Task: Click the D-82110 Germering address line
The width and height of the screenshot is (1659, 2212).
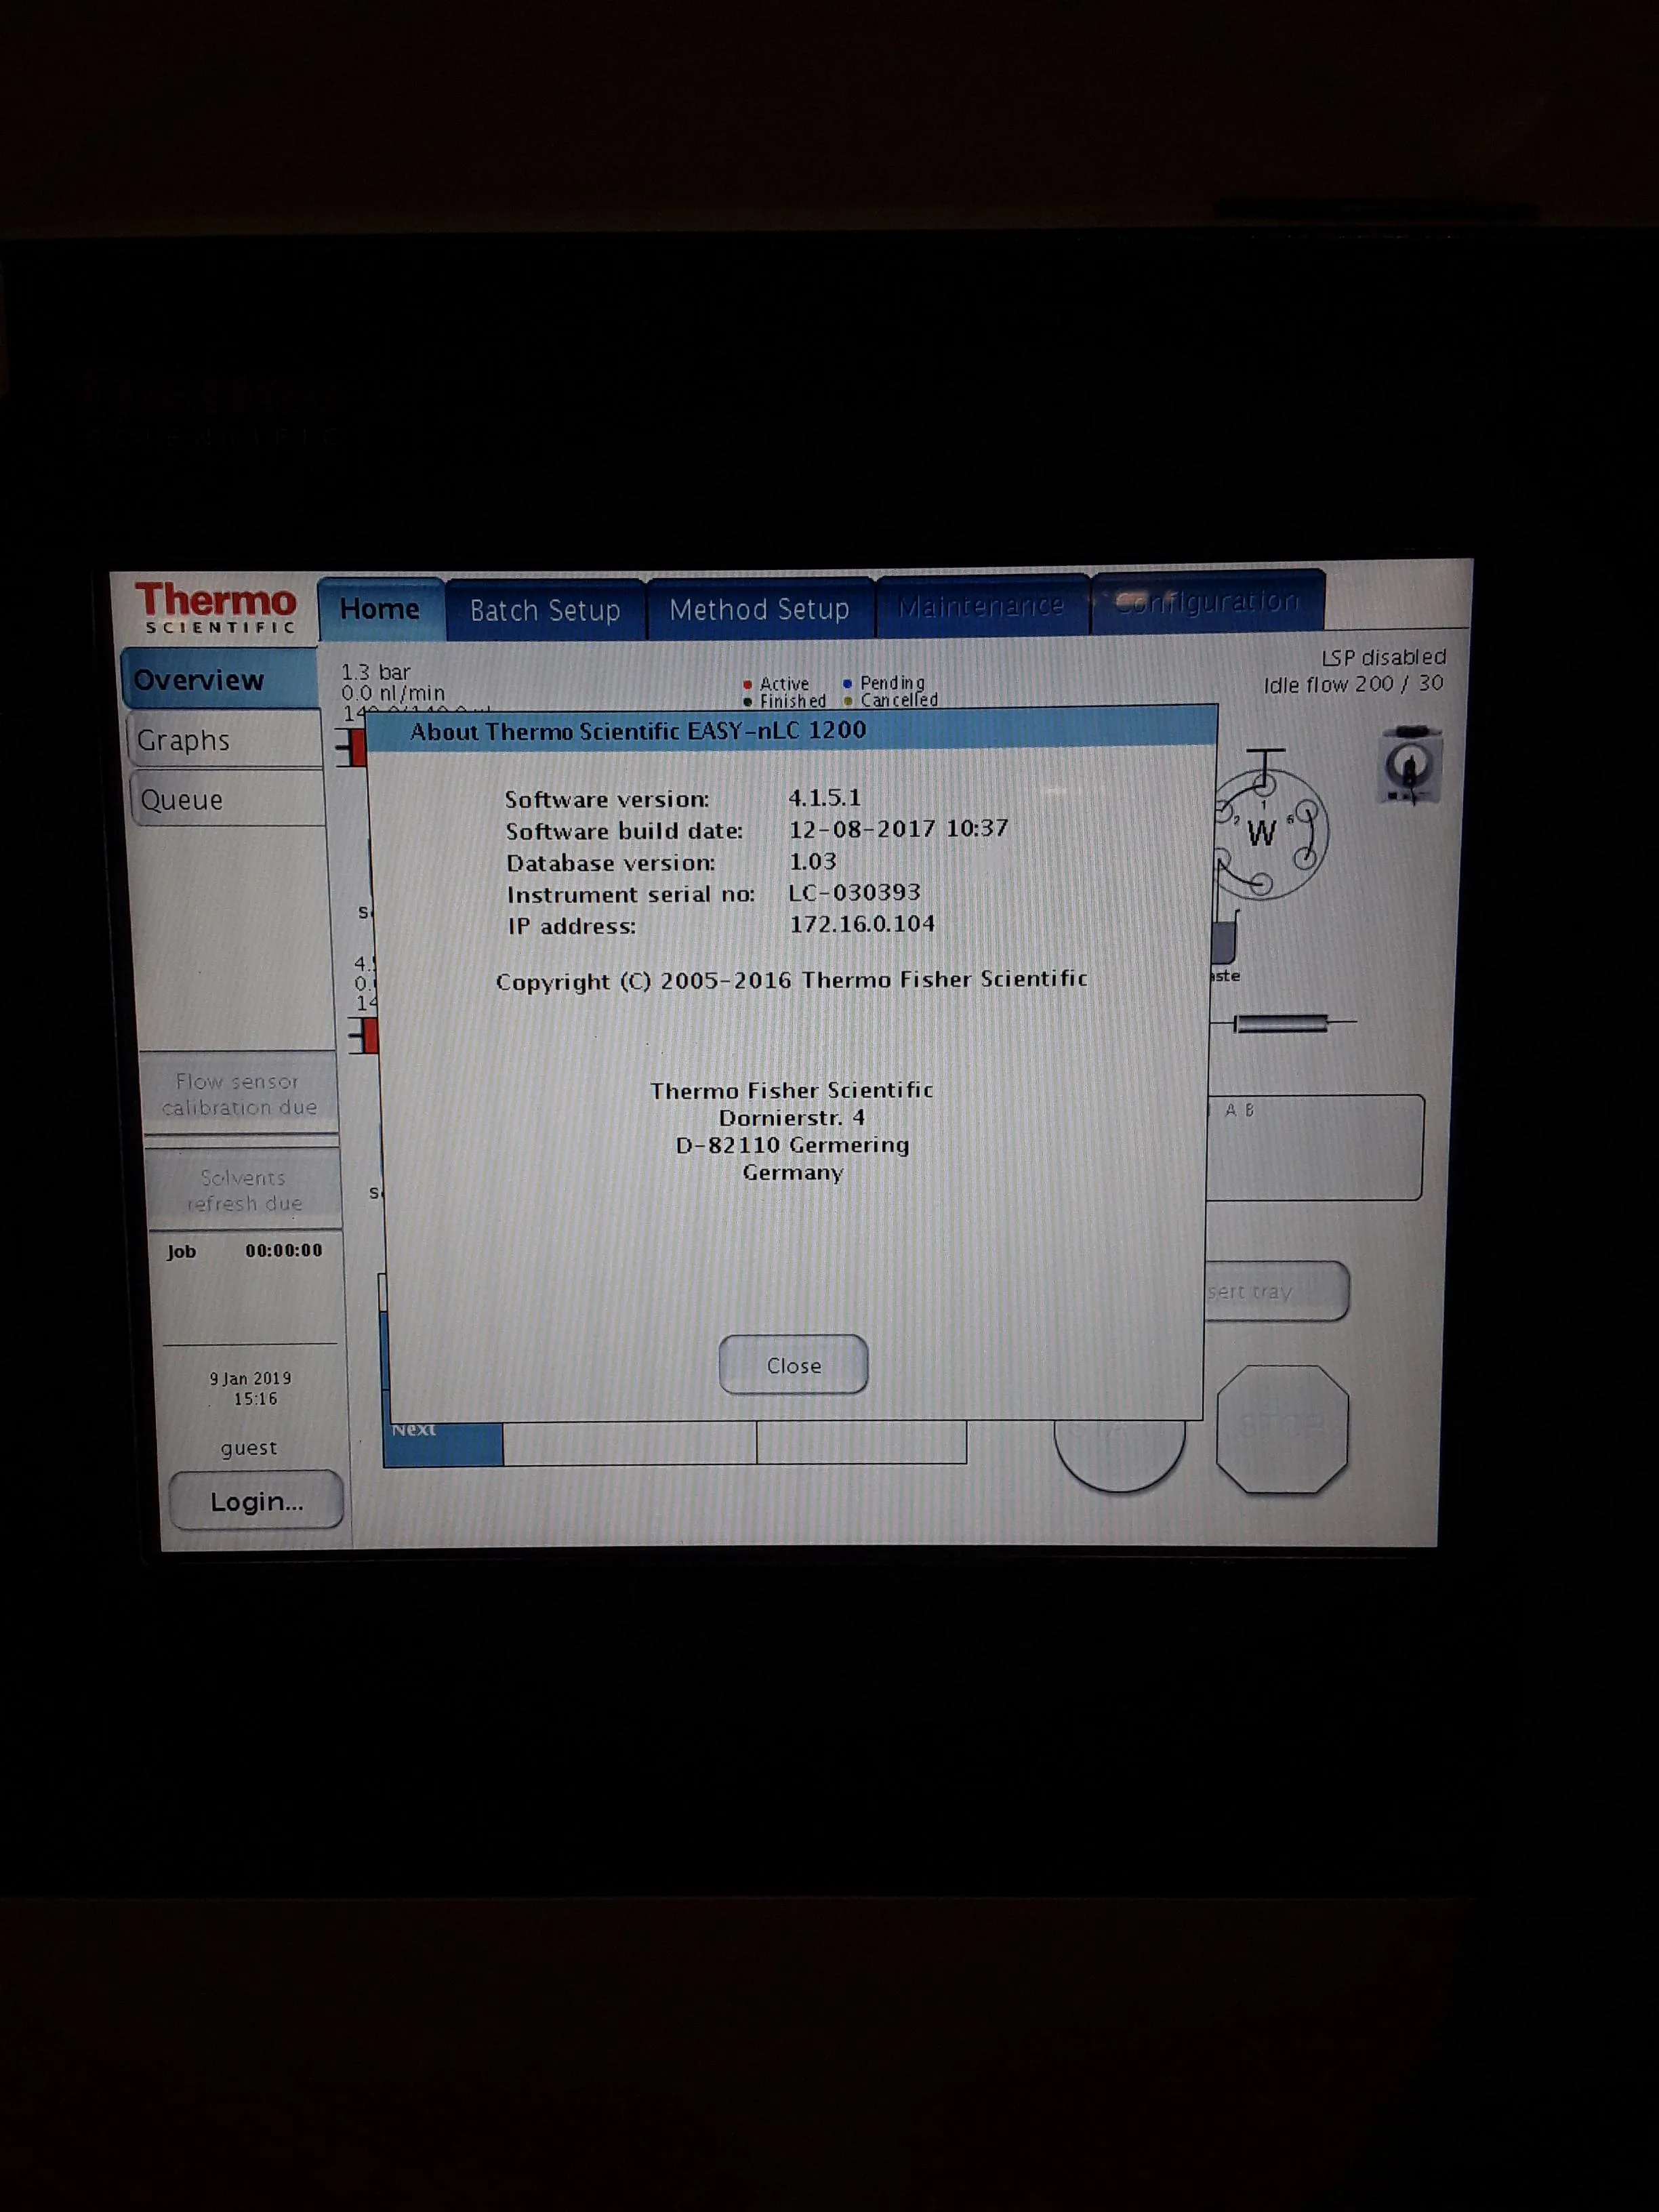Action: tap(792, 1145)
